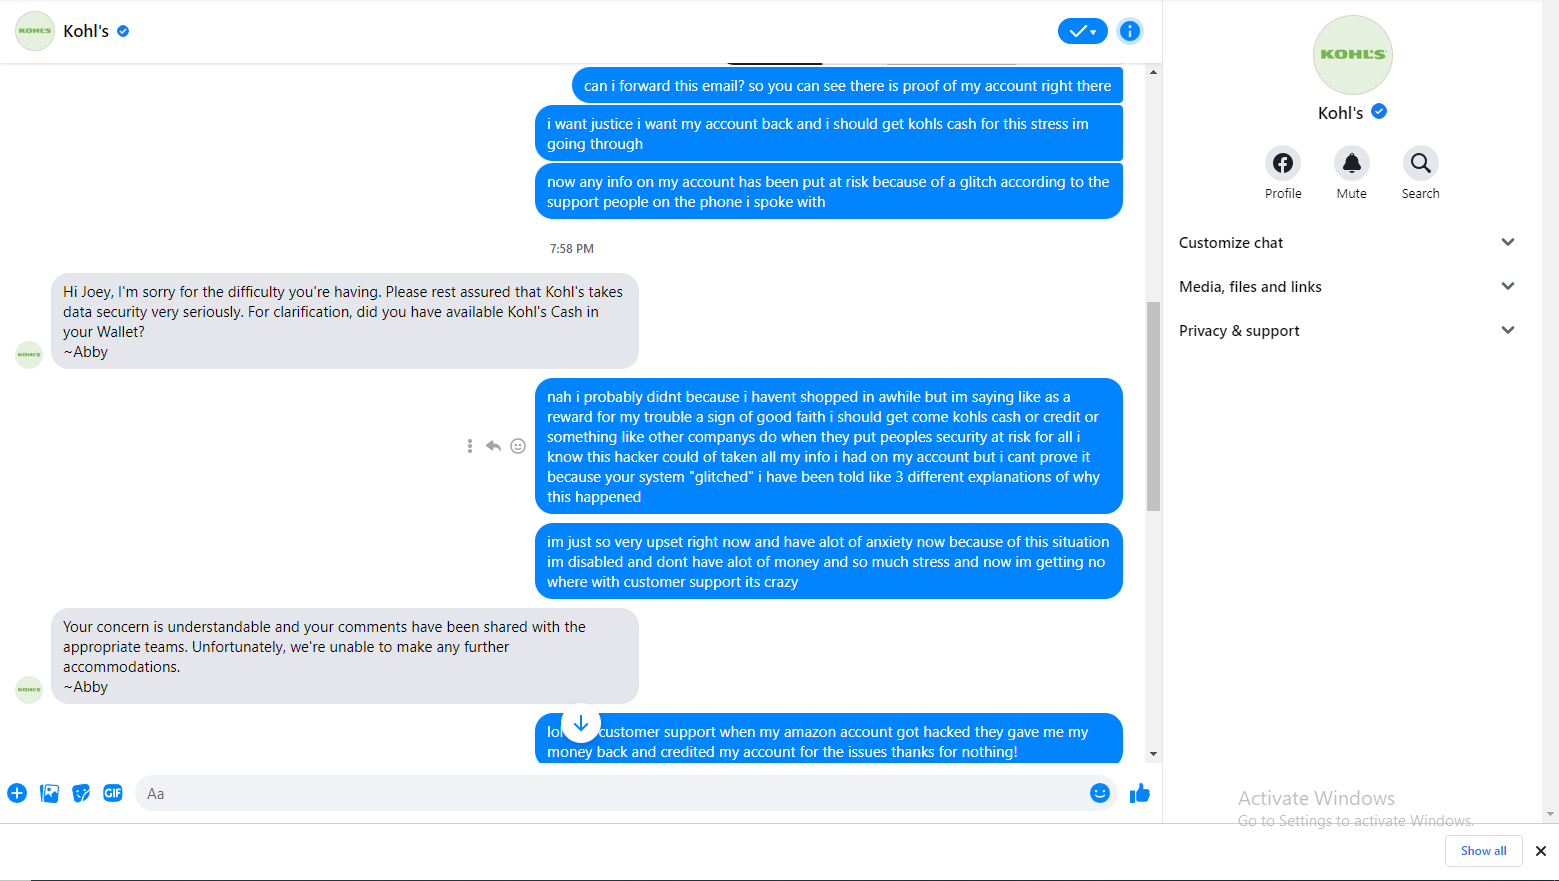Attach a photo to the message
The height and width of the screenshot is (881, 1559).
(49, 793)
